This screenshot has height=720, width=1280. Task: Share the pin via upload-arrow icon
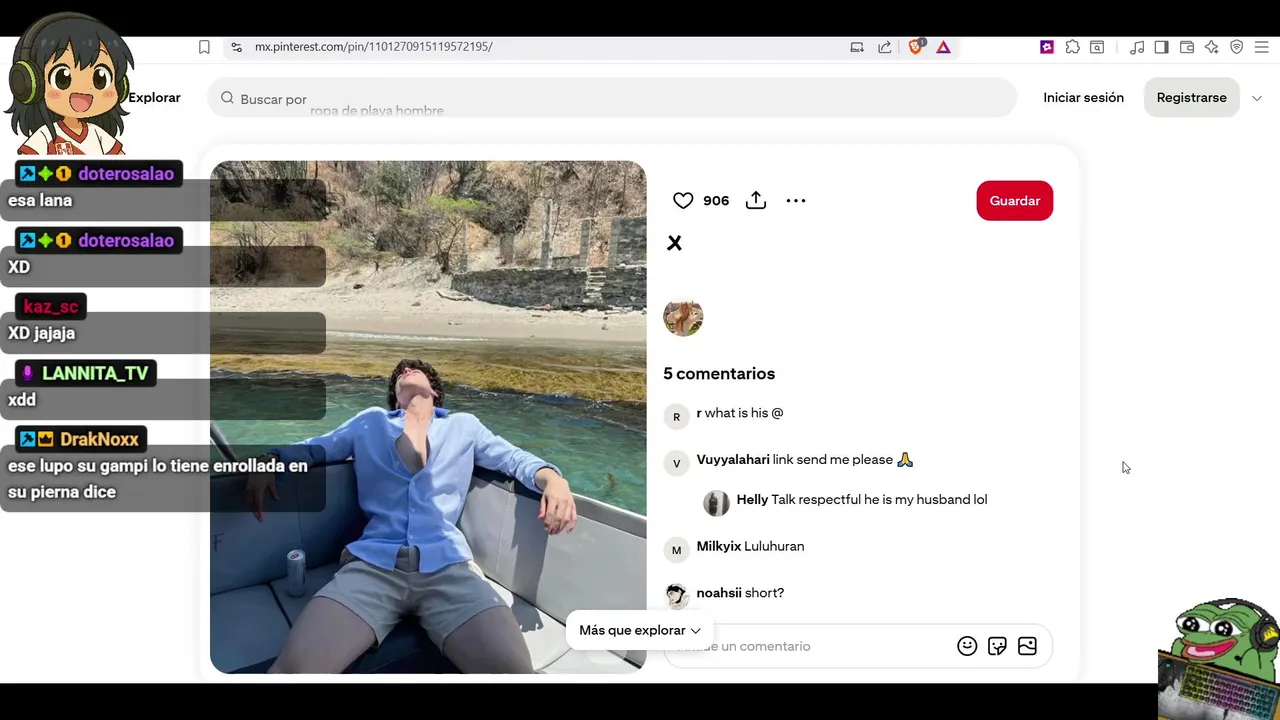[x=756, y=201]
